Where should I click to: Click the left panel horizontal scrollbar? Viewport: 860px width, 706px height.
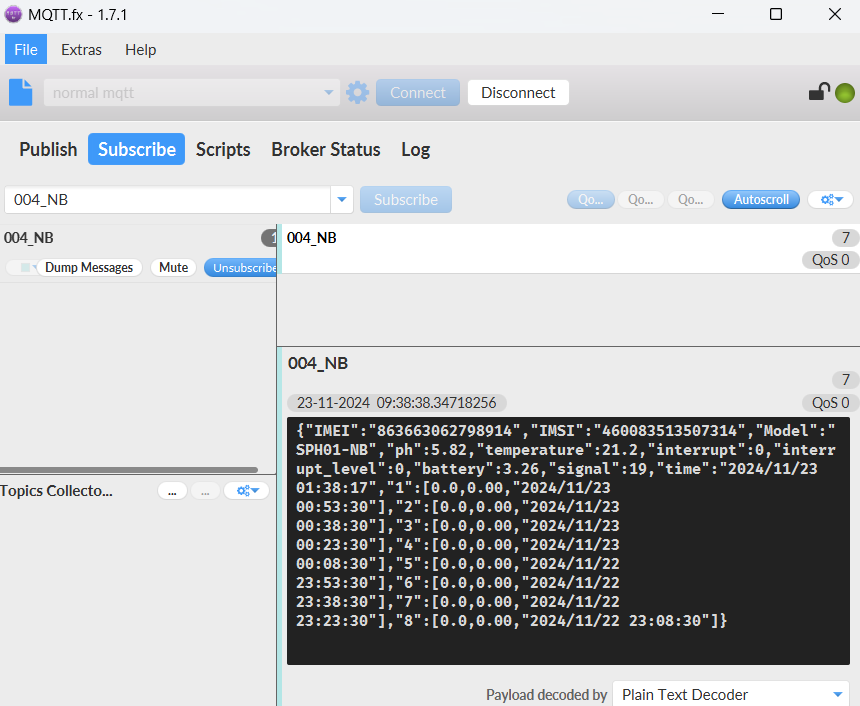click(129, 470)
